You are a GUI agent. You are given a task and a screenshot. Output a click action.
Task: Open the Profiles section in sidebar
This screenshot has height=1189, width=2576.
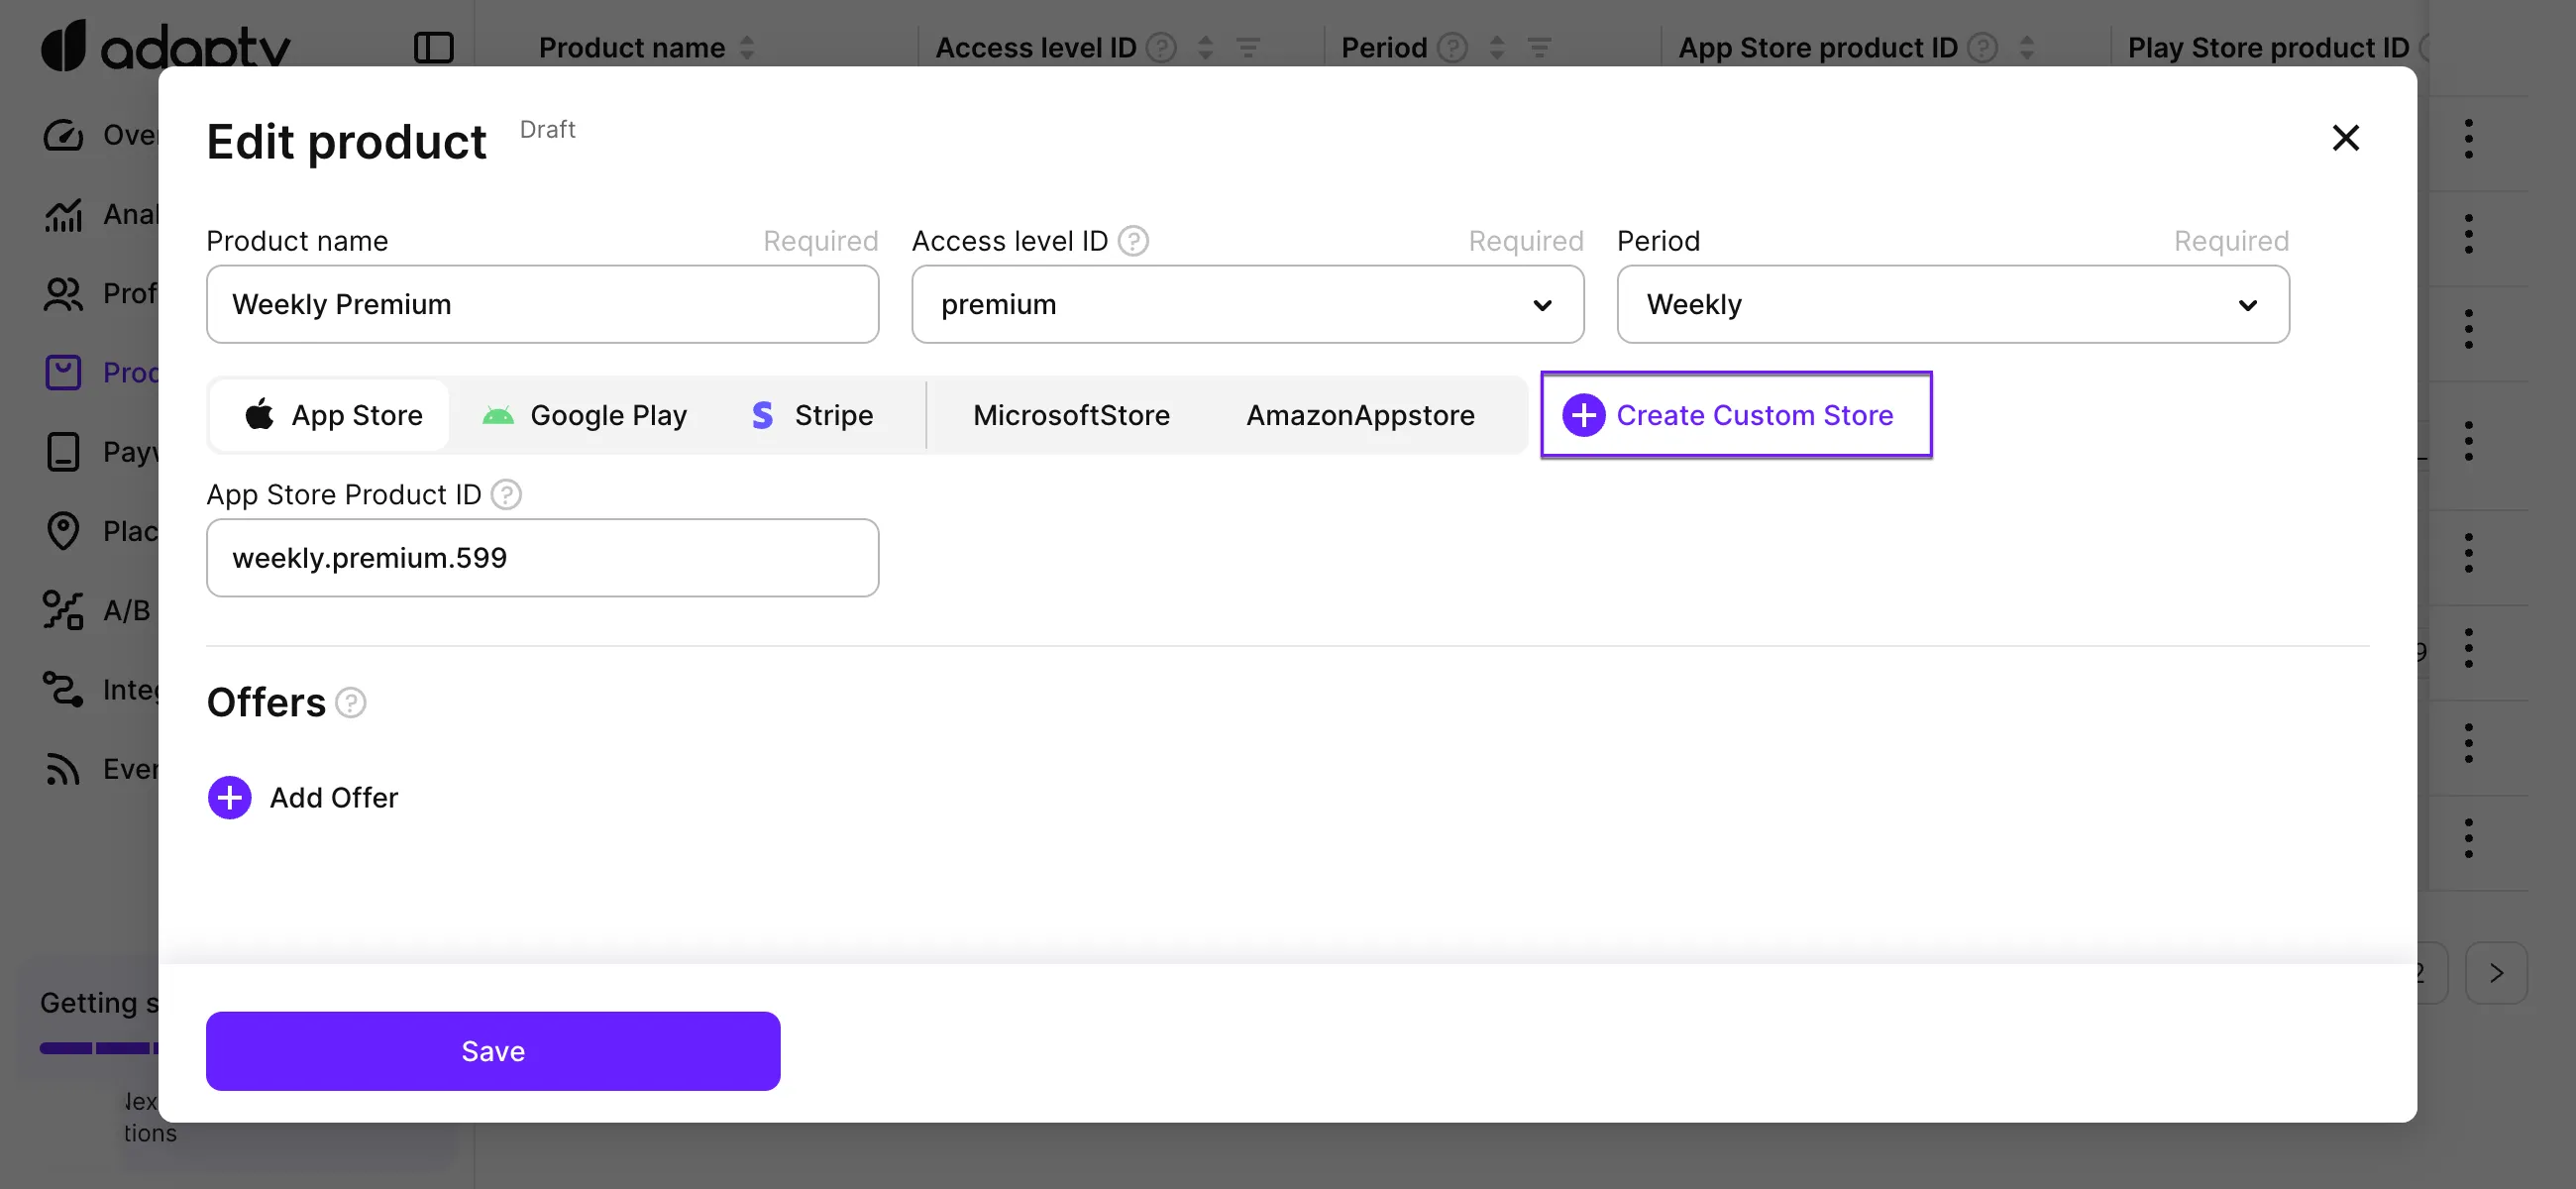coord(63,293)
